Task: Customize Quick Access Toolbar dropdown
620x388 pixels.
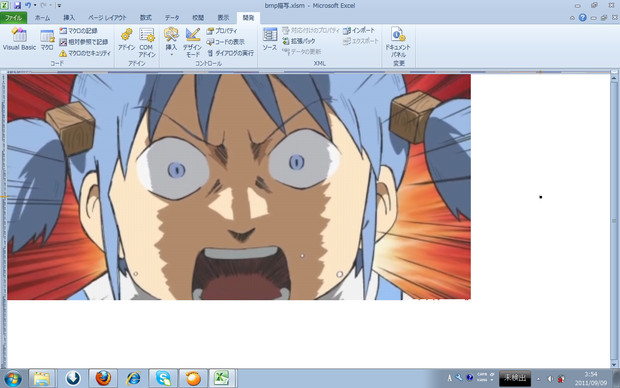Action: click(x=59, y=6)
